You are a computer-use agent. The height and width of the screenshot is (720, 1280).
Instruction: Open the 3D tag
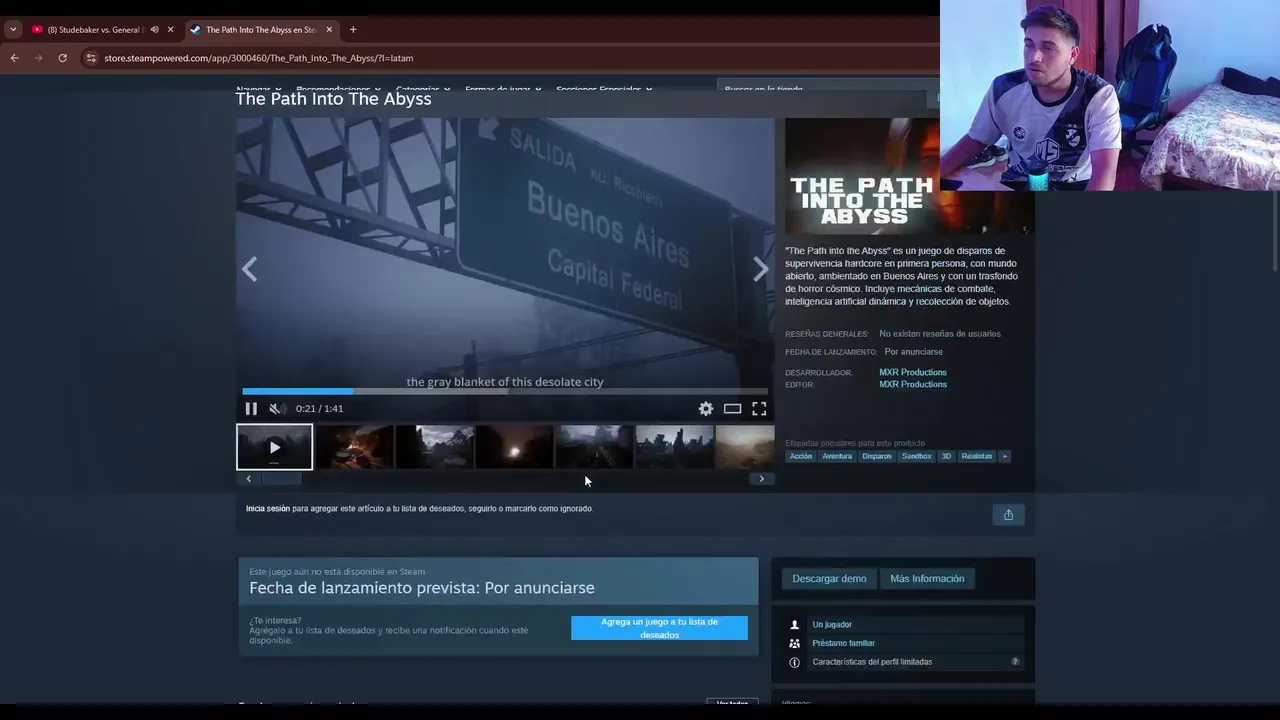point(946,456)
